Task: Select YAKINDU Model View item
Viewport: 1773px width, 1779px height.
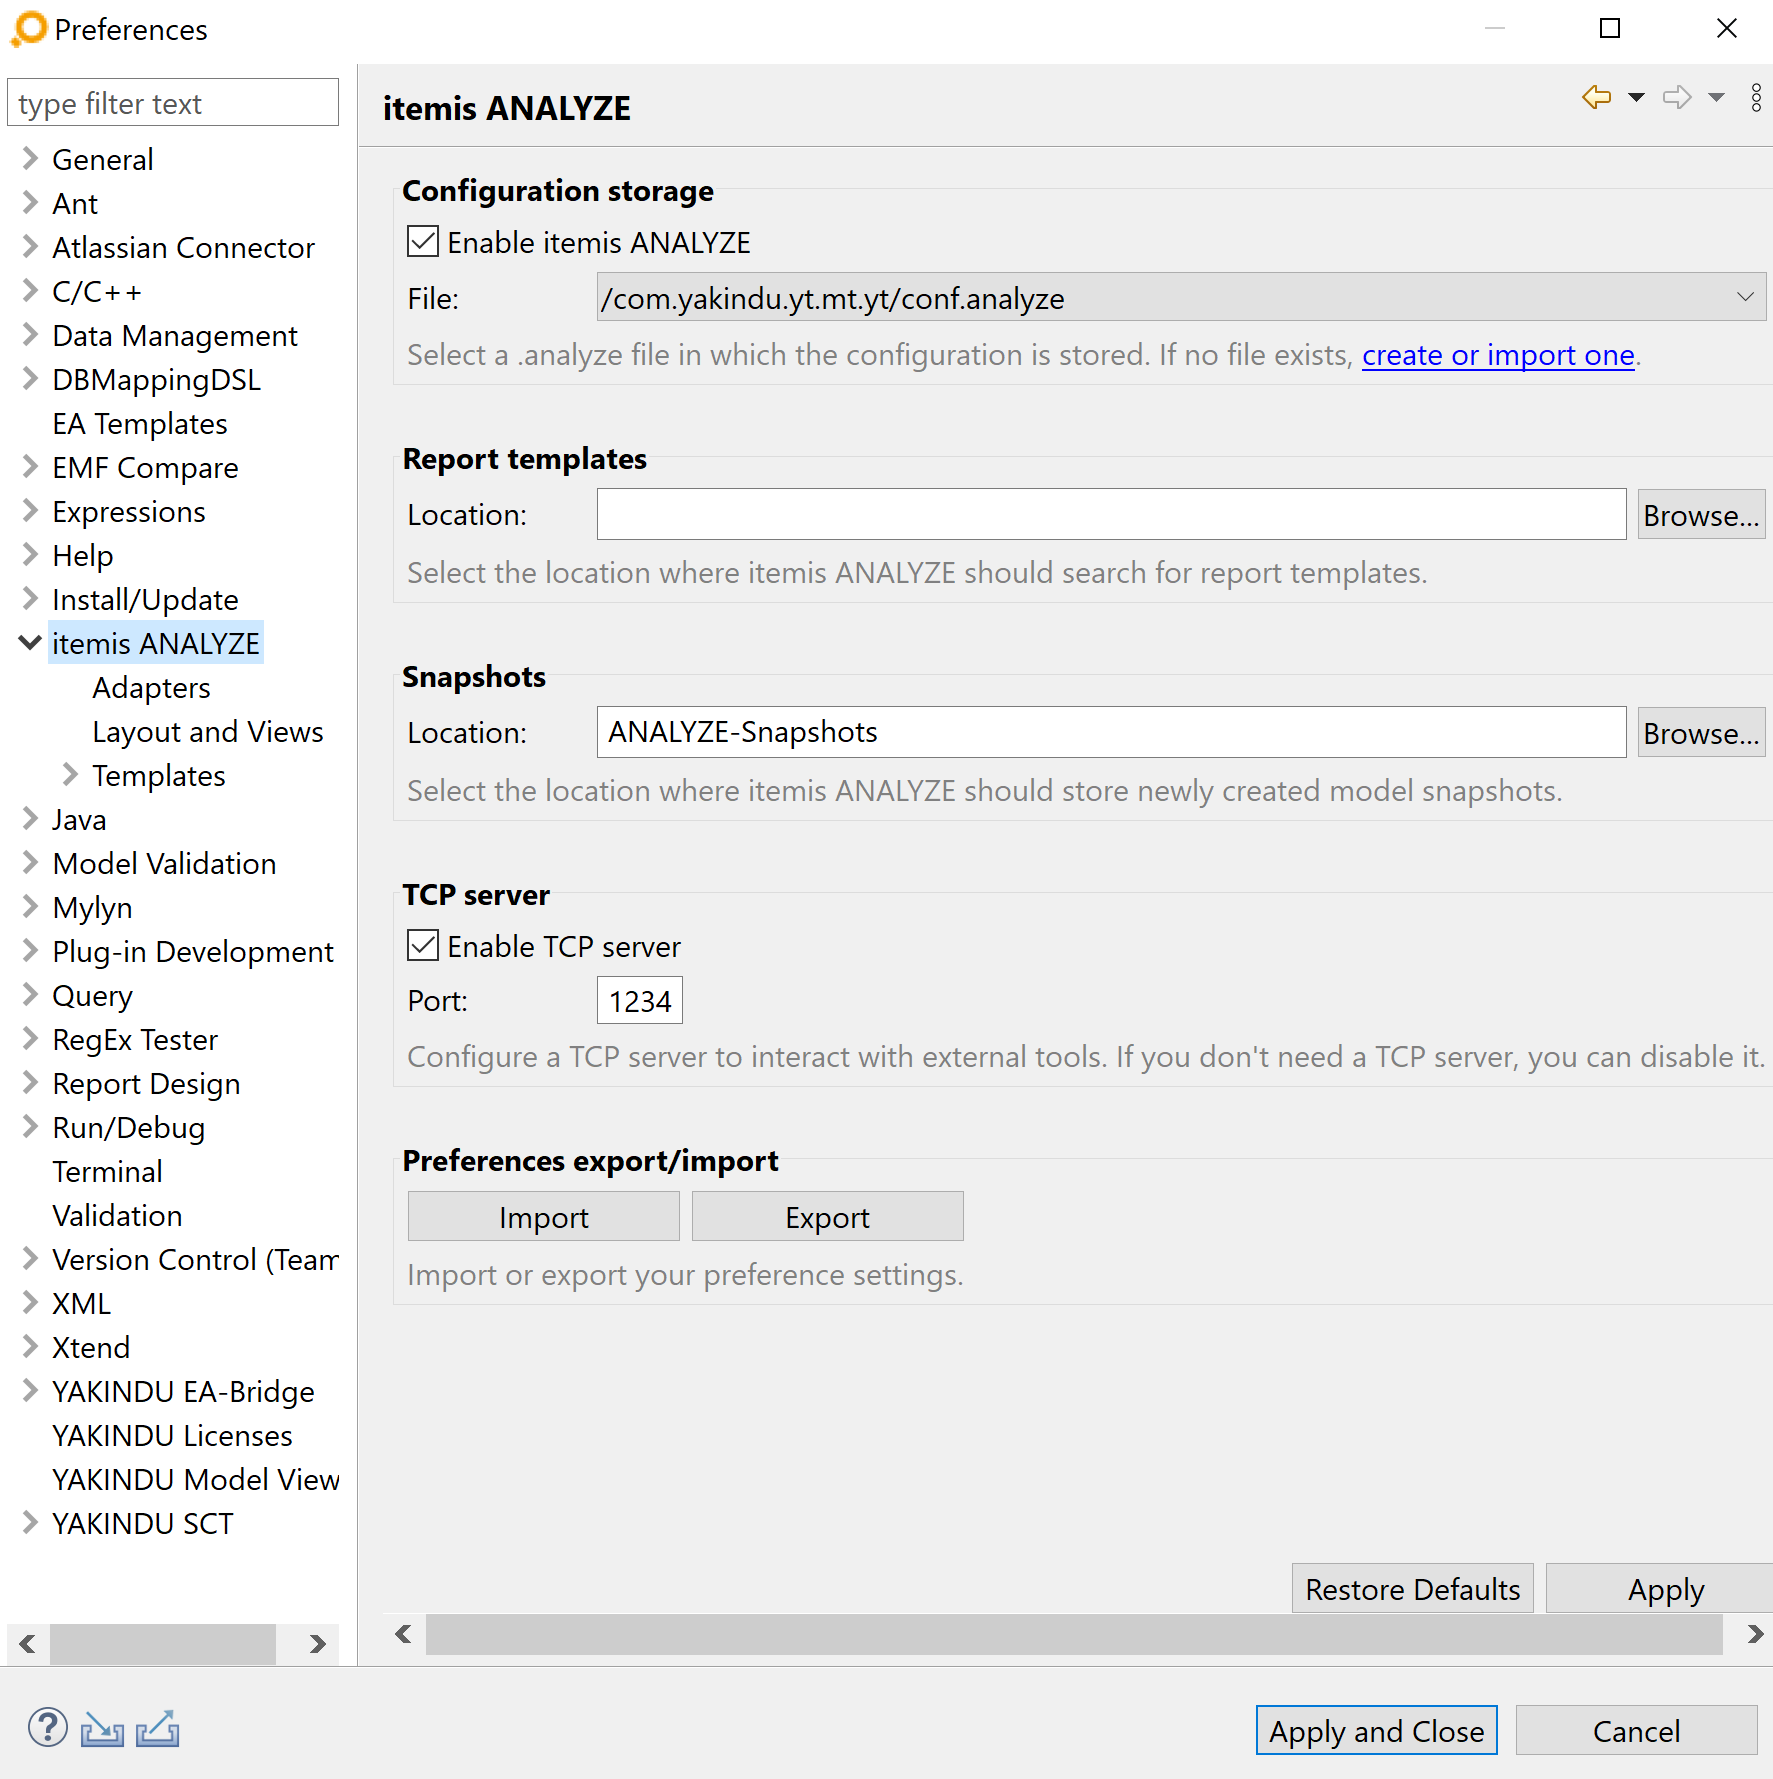Action: tap(196, 1480)
